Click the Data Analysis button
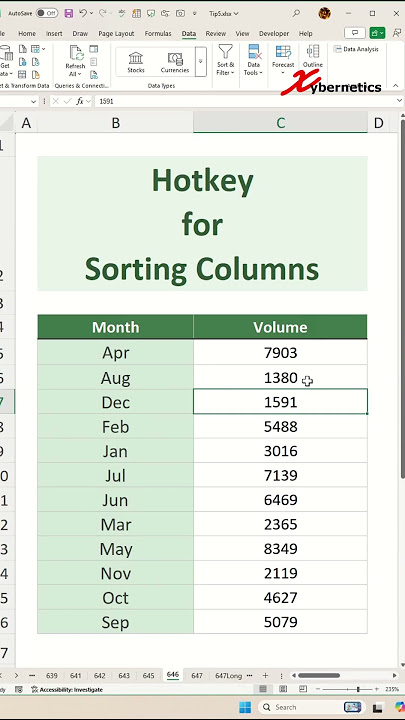Image resolution: width=405 pixels, height=720 pixels. click(x=357, y=49)
